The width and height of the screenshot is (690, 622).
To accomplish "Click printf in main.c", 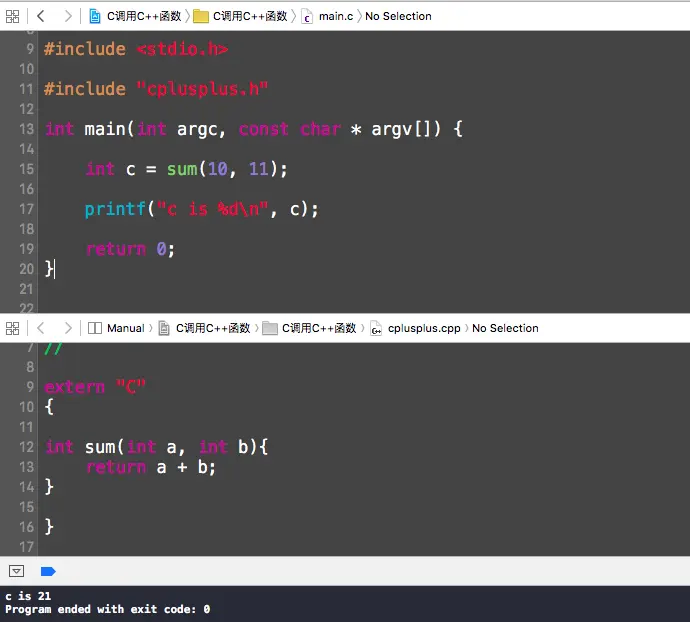I will pos(115,209).
